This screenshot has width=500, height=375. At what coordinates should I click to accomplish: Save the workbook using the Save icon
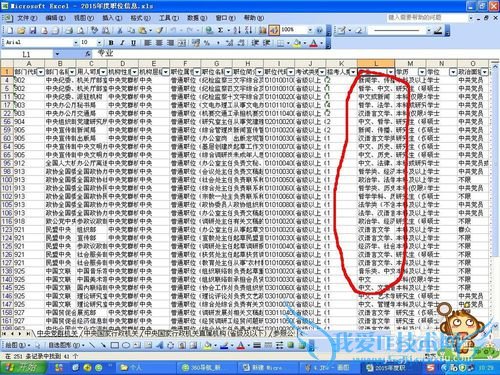pos(33,31)
